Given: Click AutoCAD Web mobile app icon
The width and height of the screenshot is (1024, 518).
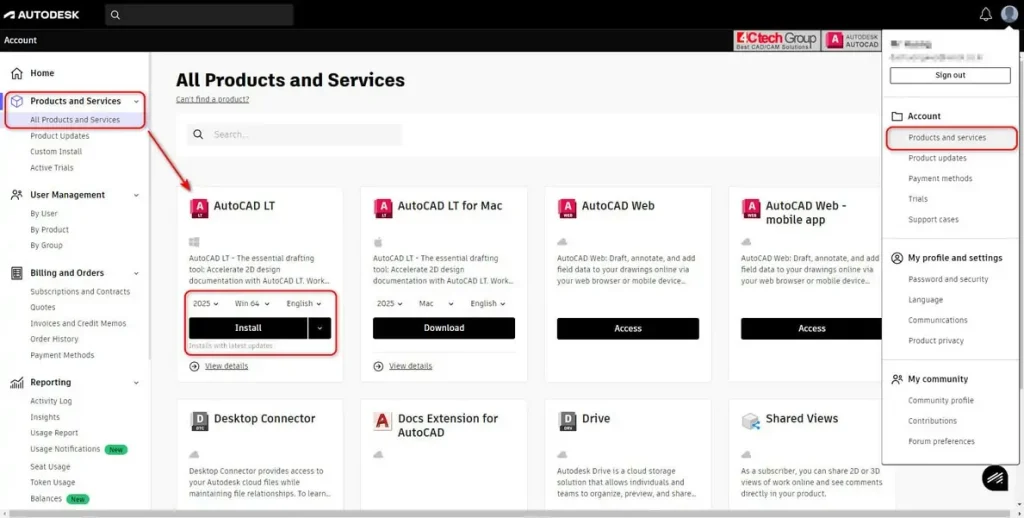Looking at the screenshot, I should (x=751, y=208).
